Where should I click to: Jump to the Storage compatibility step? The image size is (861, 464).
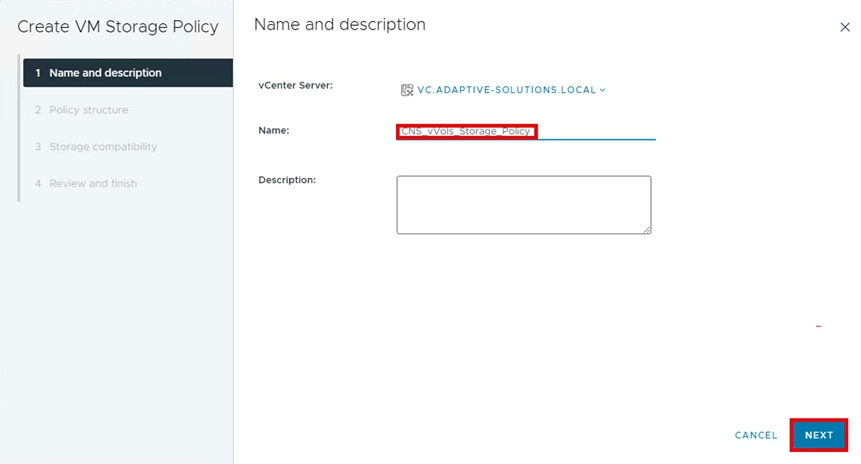[103, 147]
